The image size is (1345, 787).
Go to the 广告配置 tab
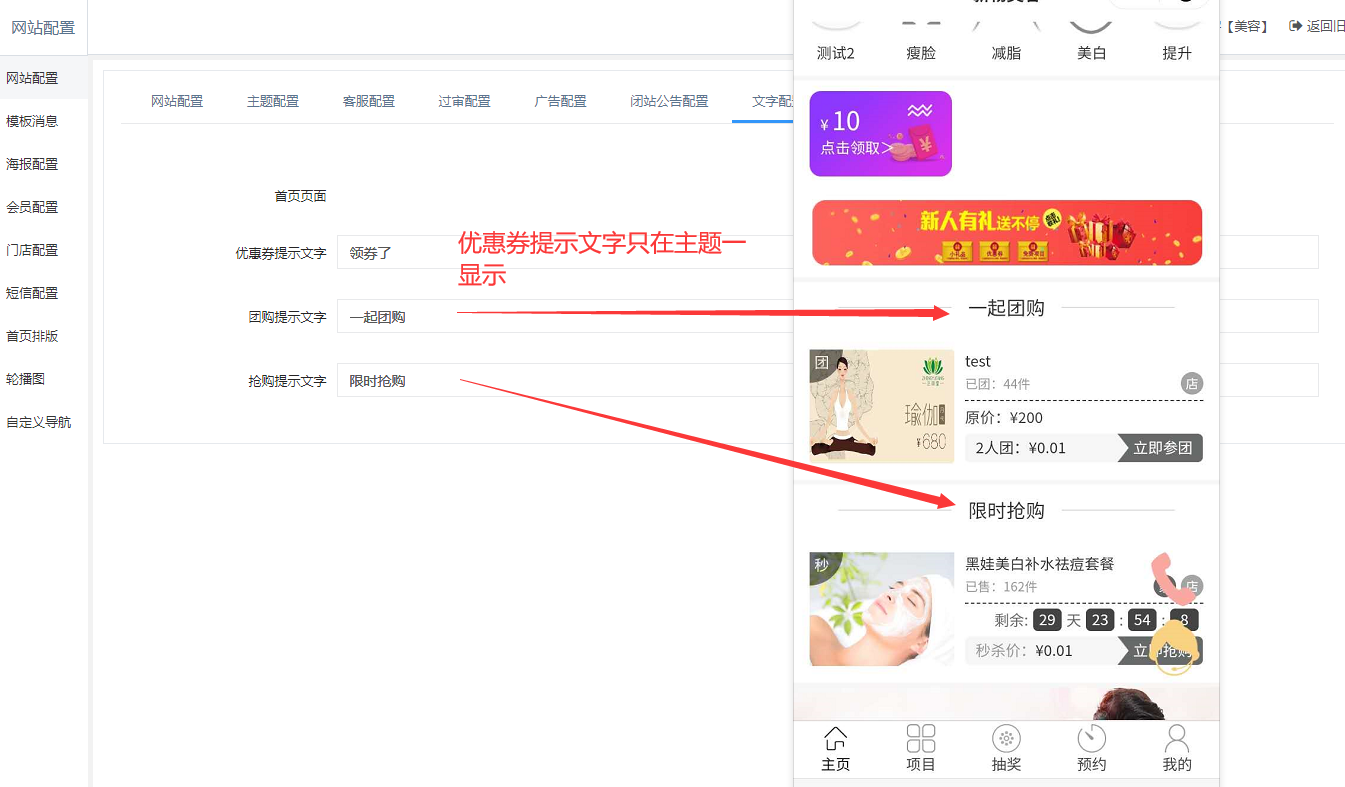560,101
